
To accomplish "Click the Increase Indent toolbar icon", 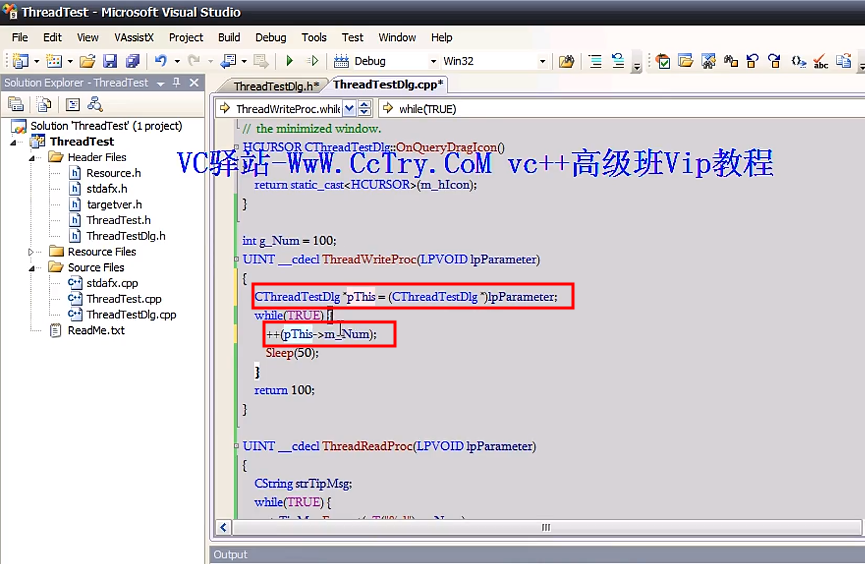I will pyautogui.click(x=595, y=61).
